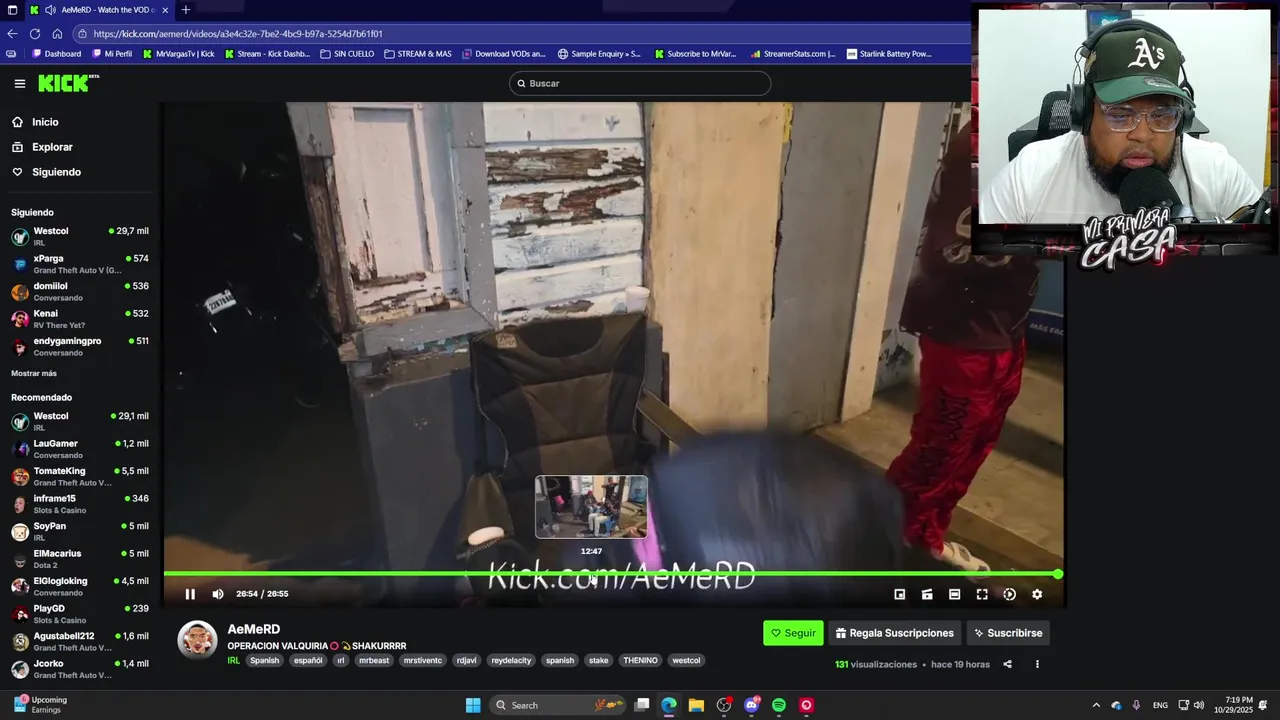Select the mrbeast tag
Screen dimensions: 1280x720
click(374, 661)
